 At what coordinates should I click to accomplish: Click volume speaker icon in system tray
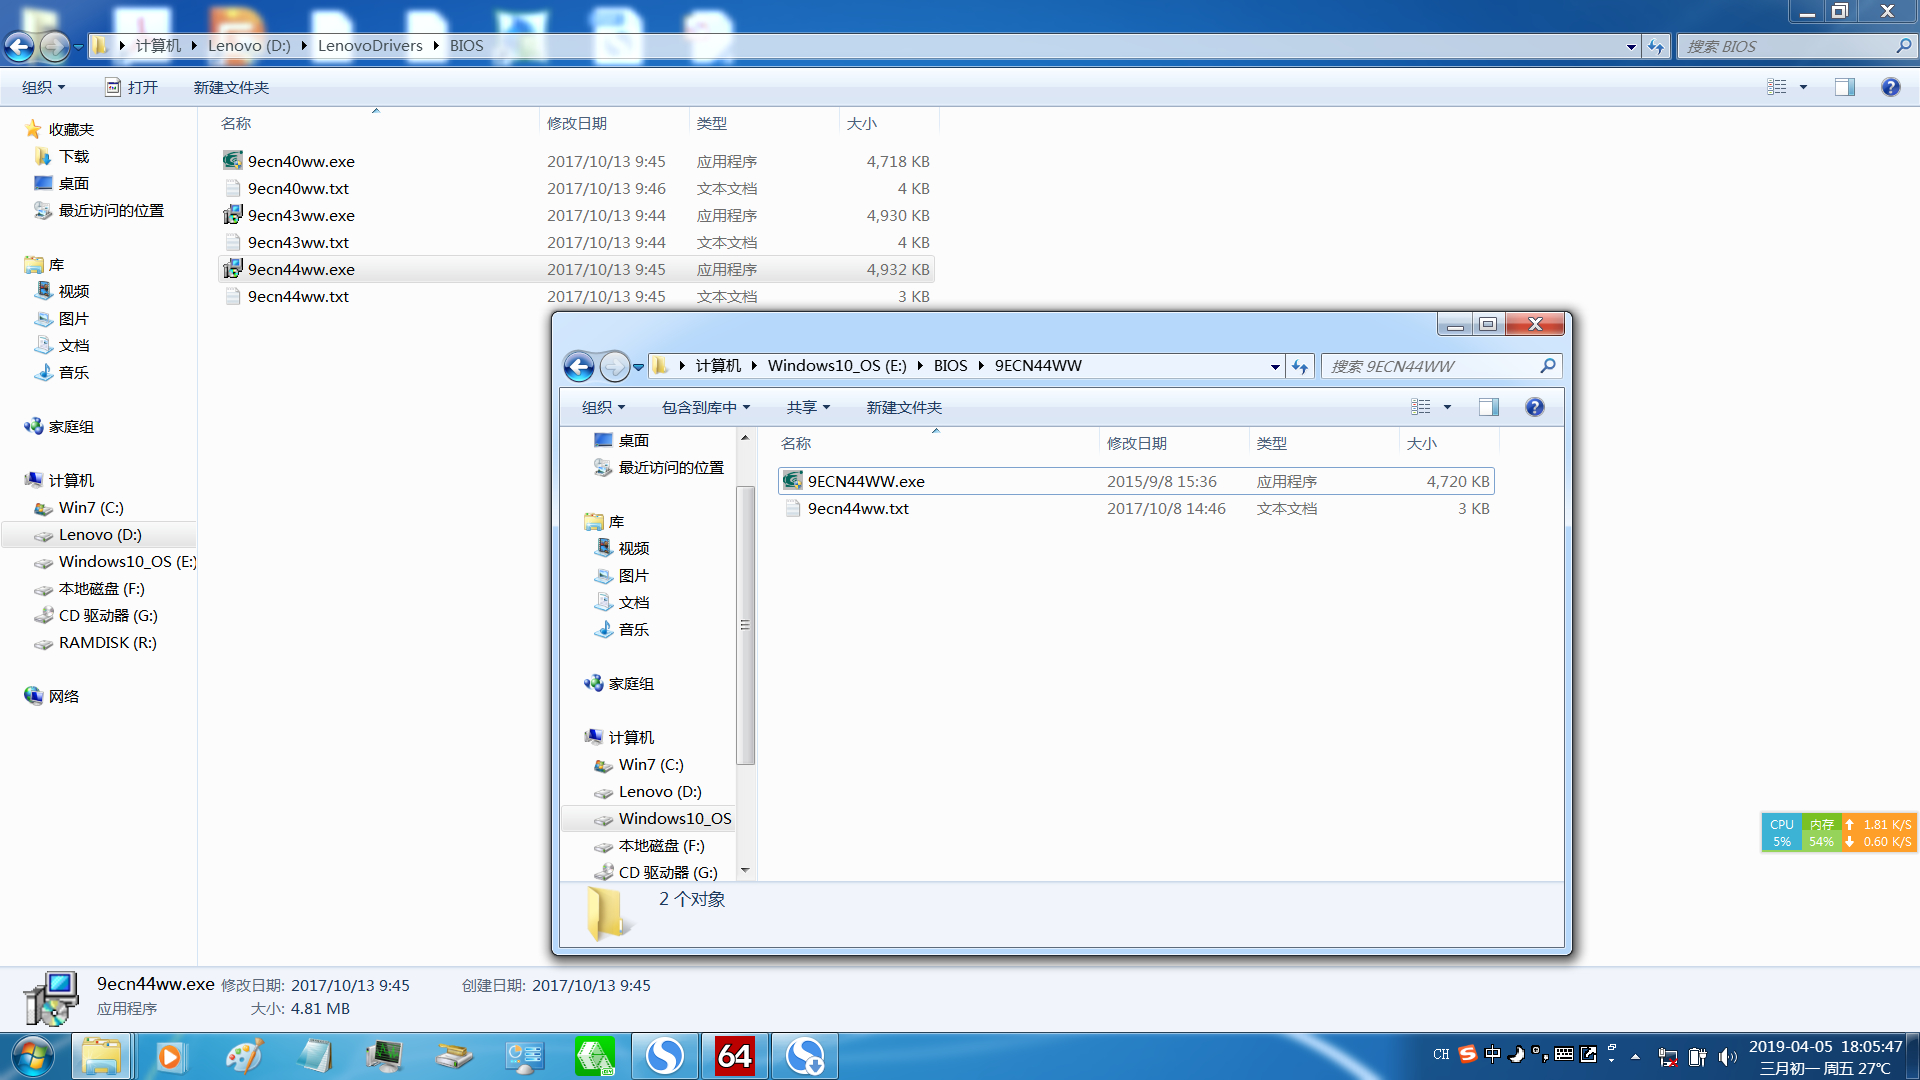point(1727,1057)
